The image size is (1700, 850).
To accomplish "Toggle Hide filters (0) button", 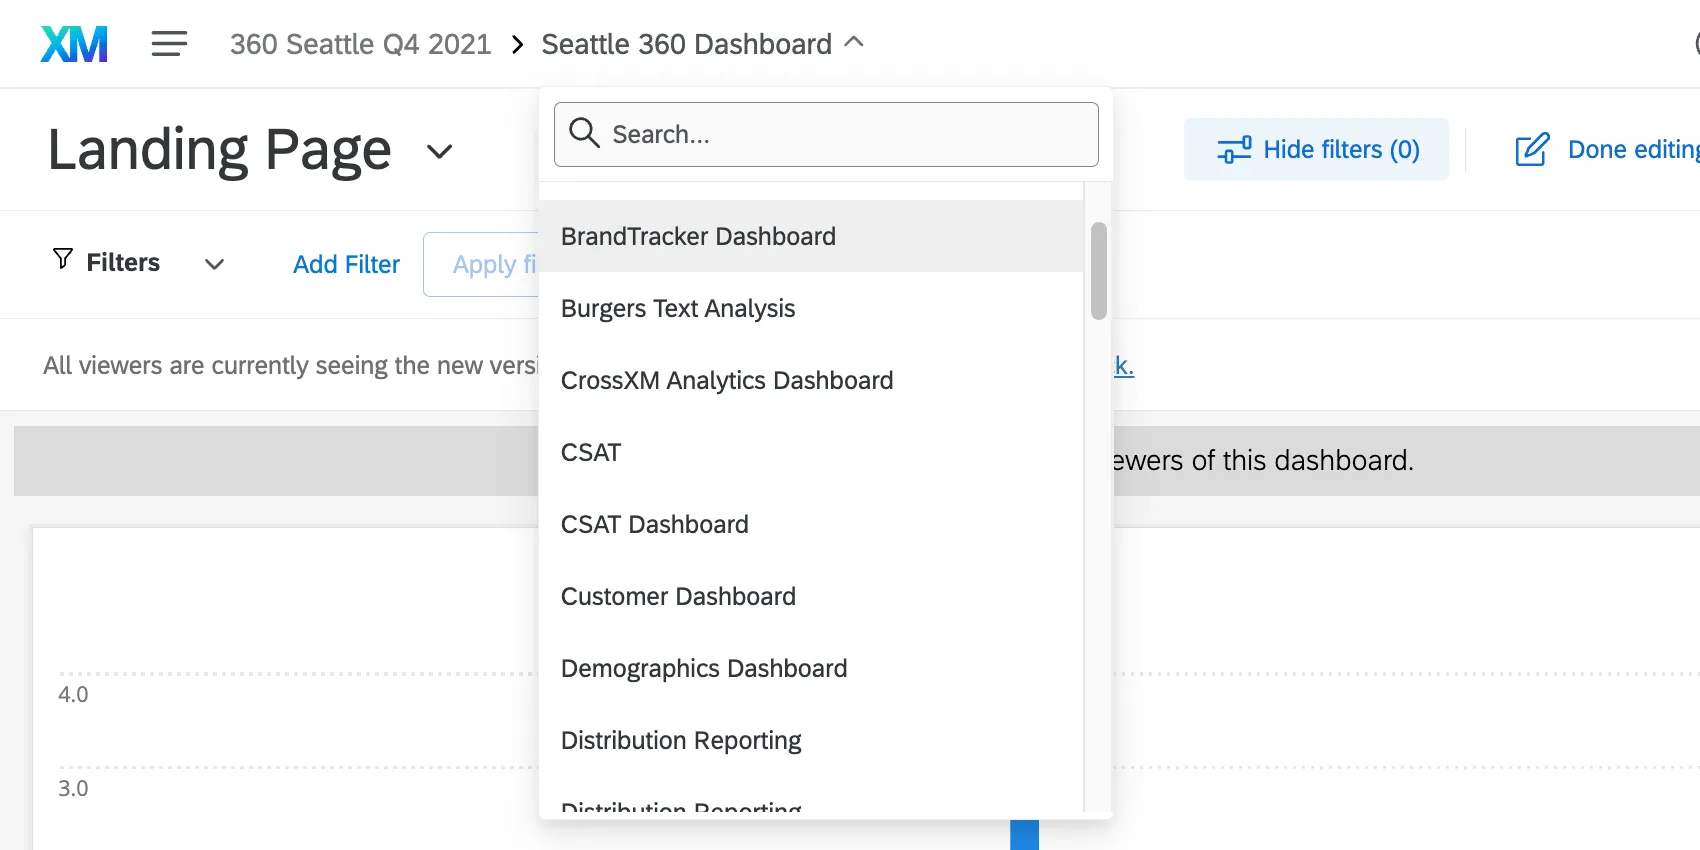I will pos(1316,150).
